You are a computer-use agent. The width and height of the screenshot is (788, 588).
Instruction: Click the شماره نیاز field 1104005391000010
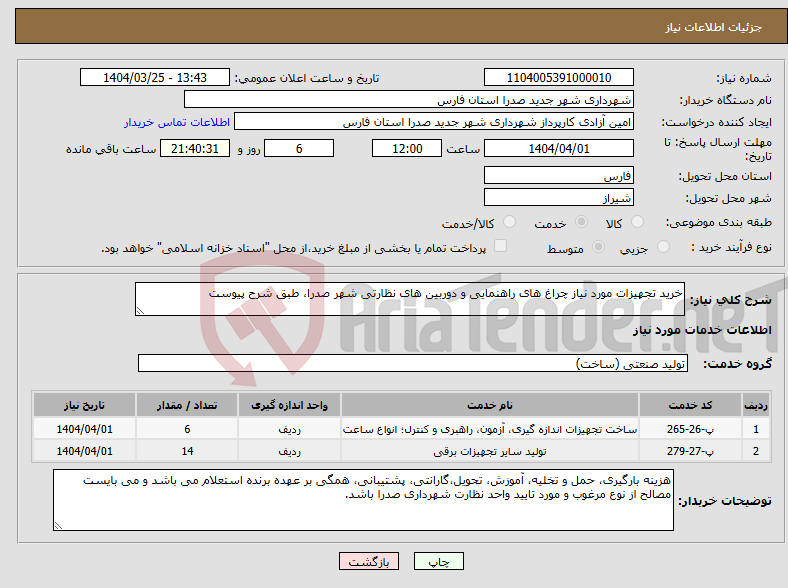pos(558,77)
